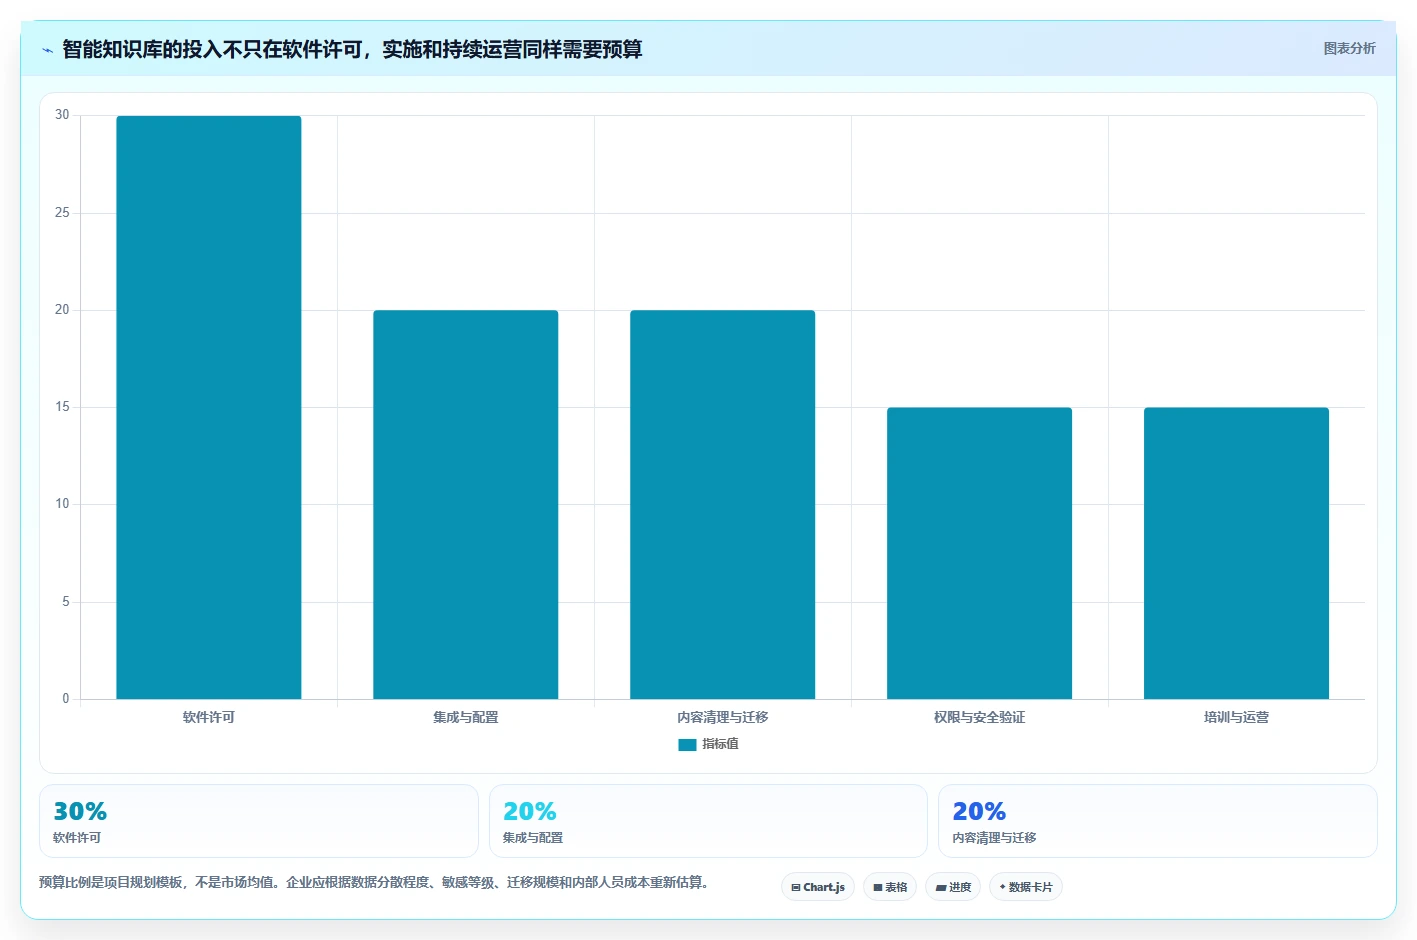The image size is (1417, 940).
Task: Click the sparkle icon in the 数据卡片 chip
Action: click(x=1002, y=887)
